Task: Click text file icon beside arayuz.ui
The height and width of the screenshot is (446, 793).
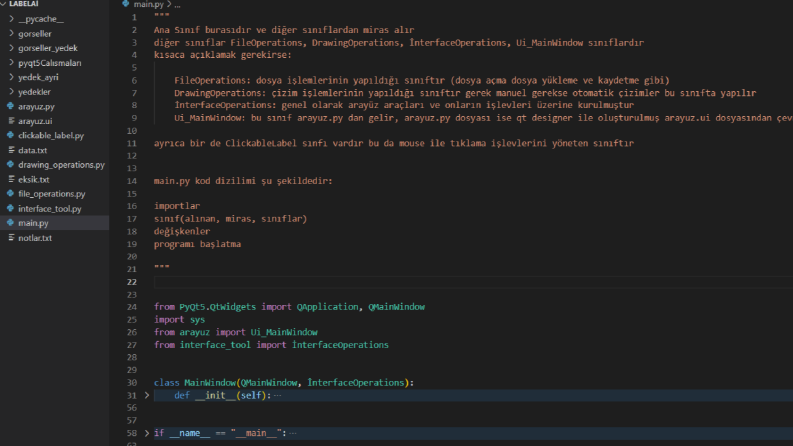Action: (x=11, y=121)
